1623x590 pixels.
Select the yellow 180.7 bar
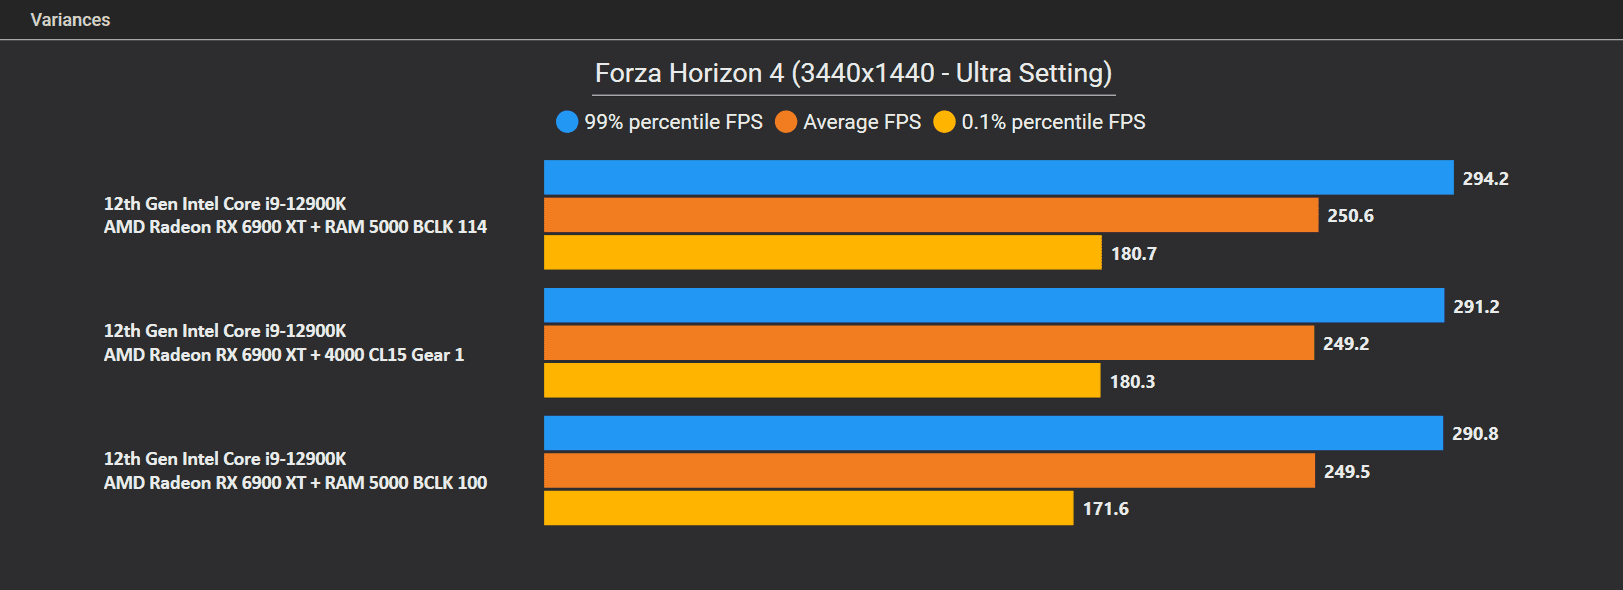(x=823, y=253)
